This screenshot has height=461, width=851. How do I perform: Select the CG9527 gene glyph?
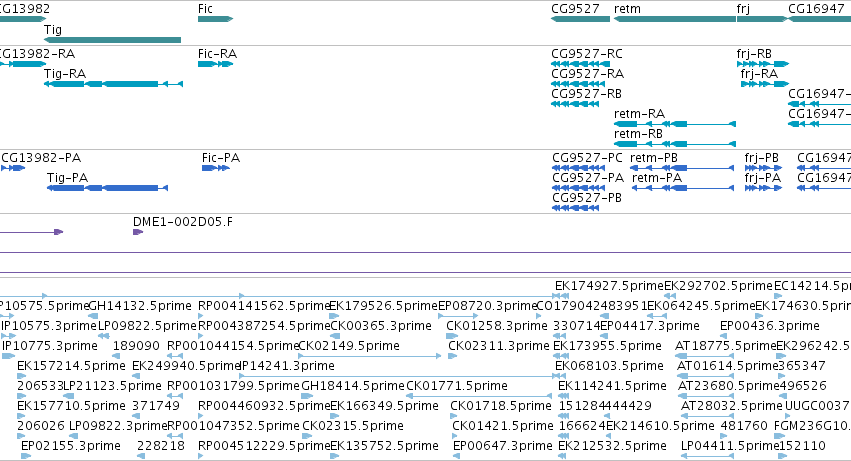click(x=580, y=19)
